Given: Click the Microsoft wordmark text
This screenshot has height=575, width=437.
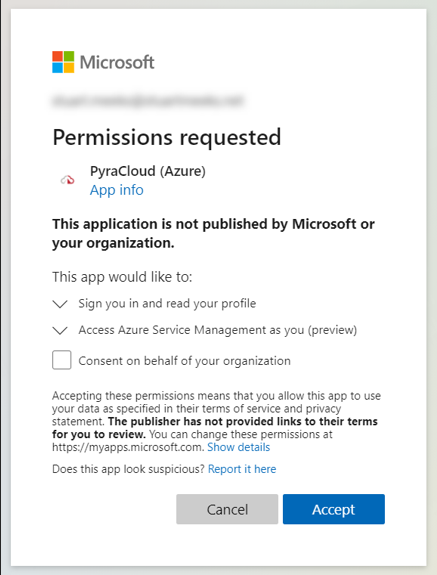Looking at the screenshot, I should click(x=117, y=62).
